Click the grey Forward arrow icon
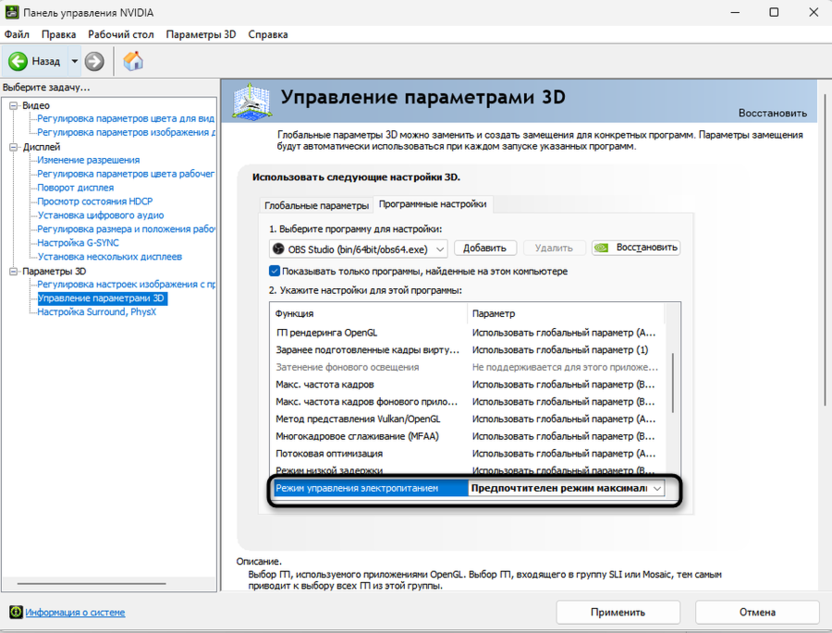832x633 pixels. pos(94,62)
